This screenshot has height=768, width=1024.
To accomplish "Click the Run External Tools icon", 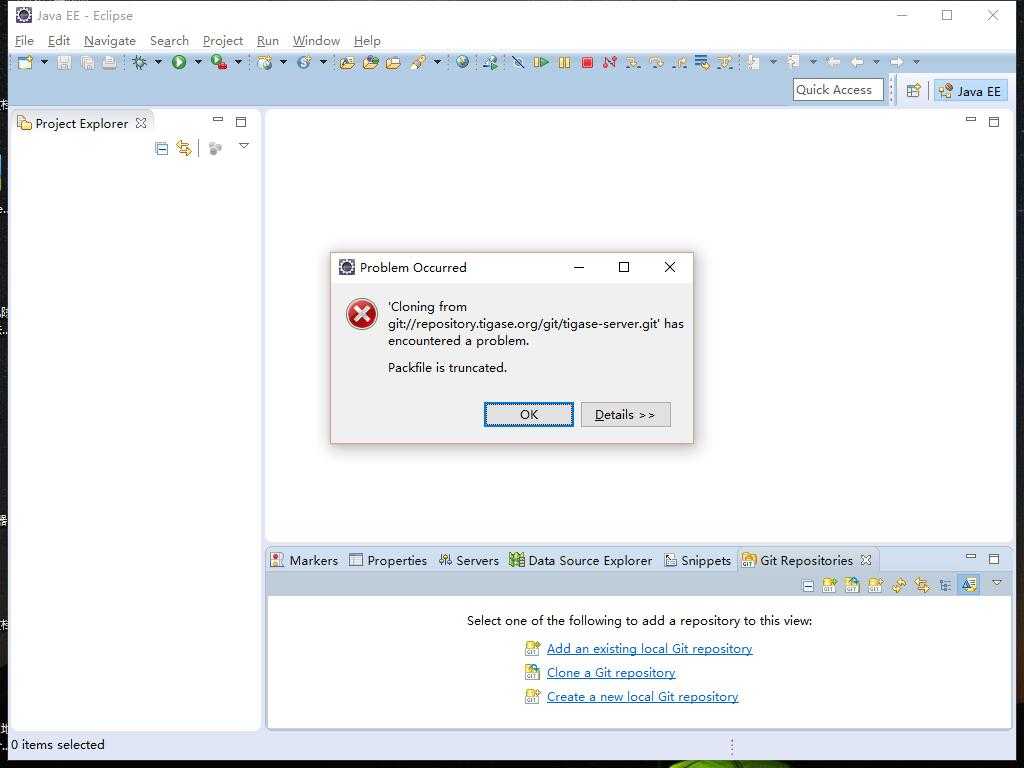I will click(219, 62).
